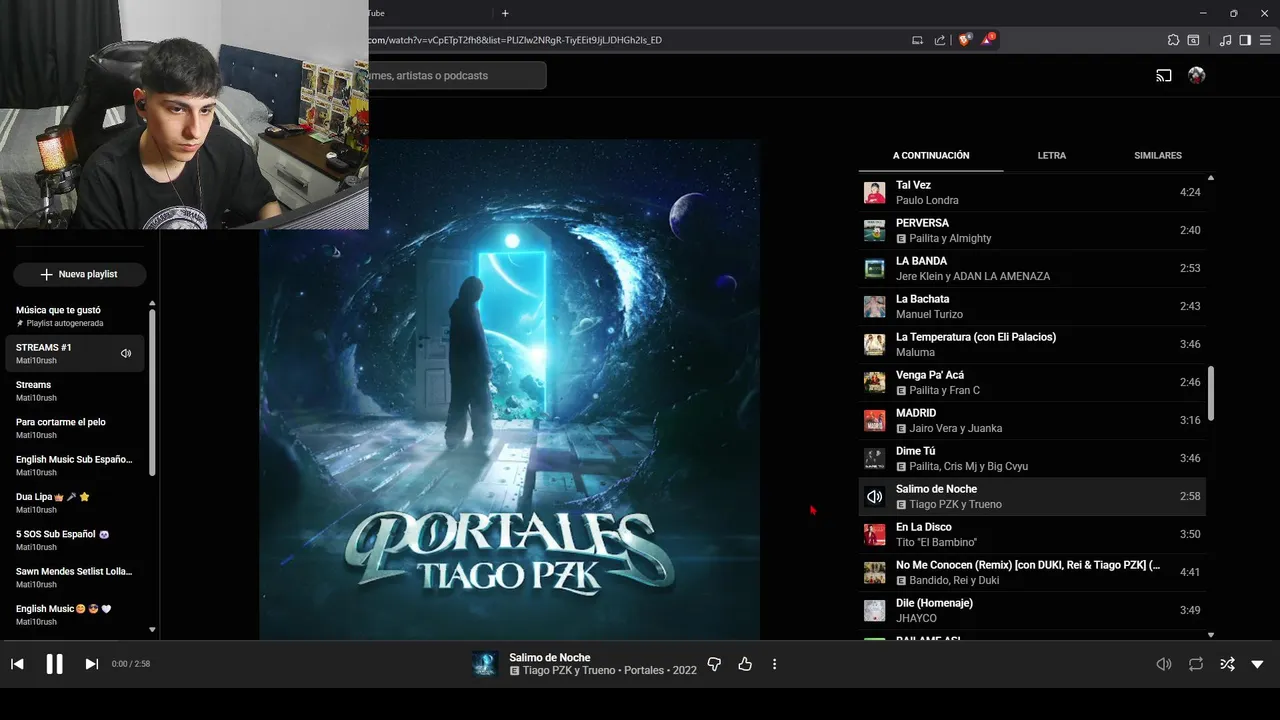
Task: Click the browser address bar URL
Action: click(x=516, y=40)
